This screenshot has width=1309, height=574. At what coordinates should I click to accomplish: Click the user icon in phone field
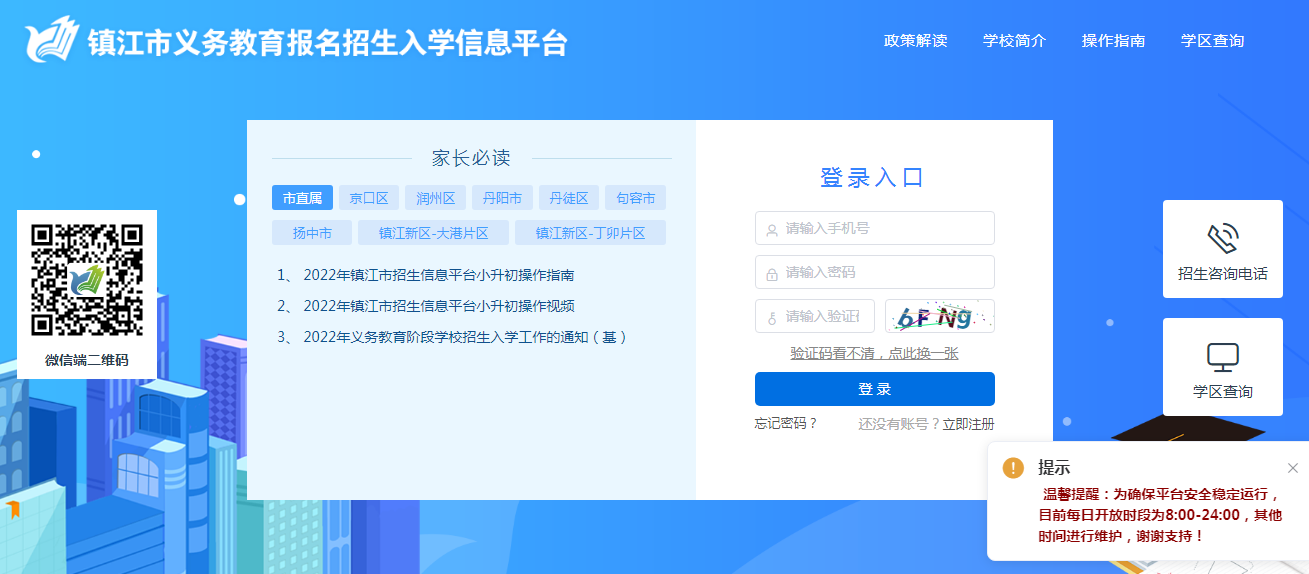click(772, 229)
